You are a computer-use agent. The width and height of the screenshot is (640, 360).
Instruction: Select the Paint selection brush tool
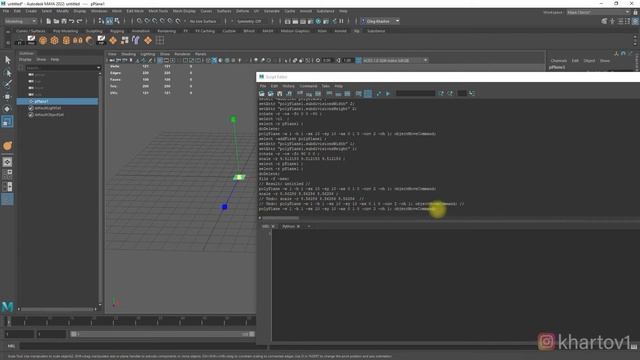coord(8,84)
